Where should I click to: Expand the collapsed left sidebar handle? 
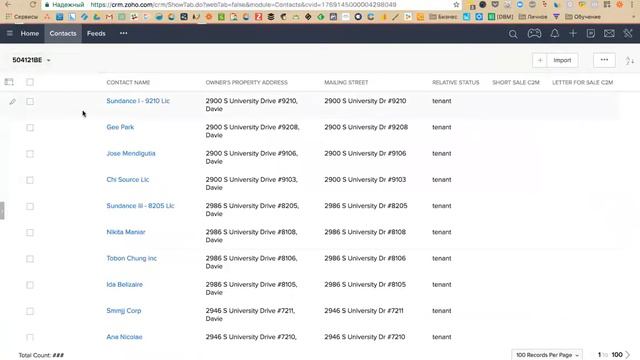(2, 210)
